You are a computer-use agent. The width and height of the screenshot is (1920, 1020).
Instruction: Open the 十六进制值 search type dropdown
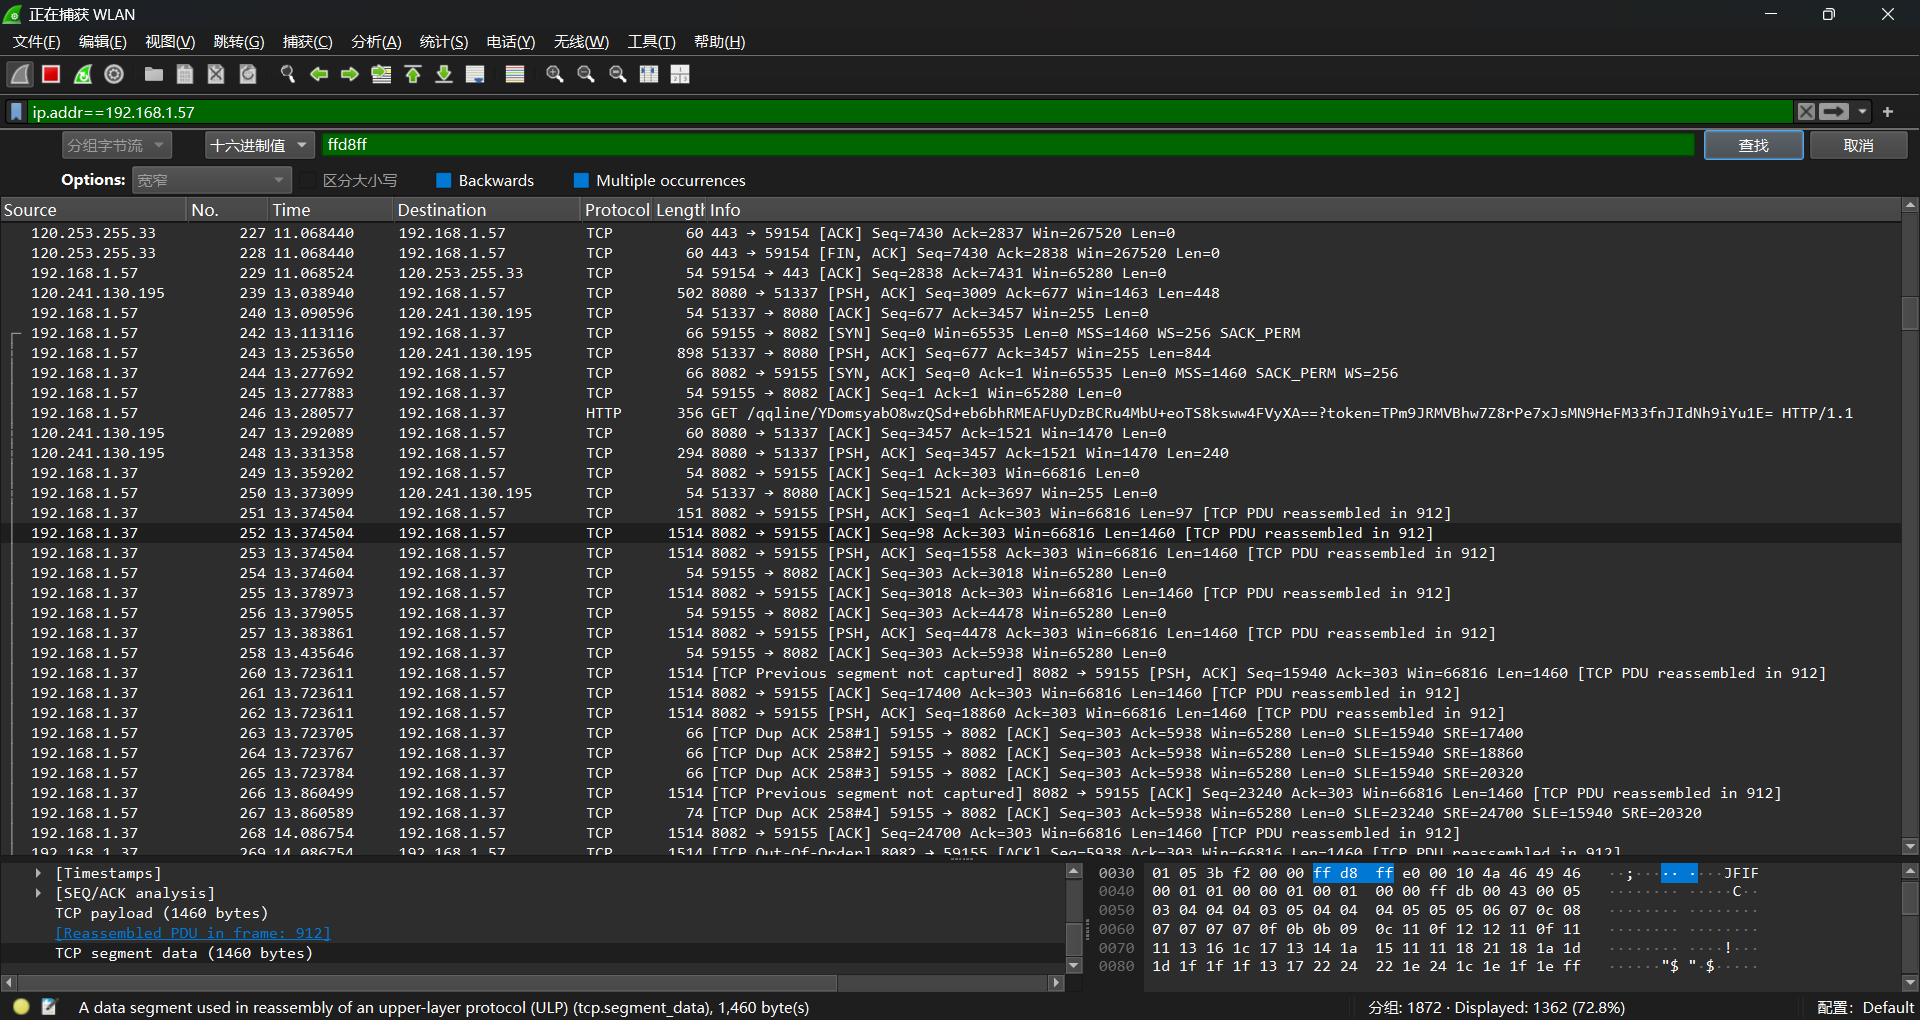click(259, 146)
